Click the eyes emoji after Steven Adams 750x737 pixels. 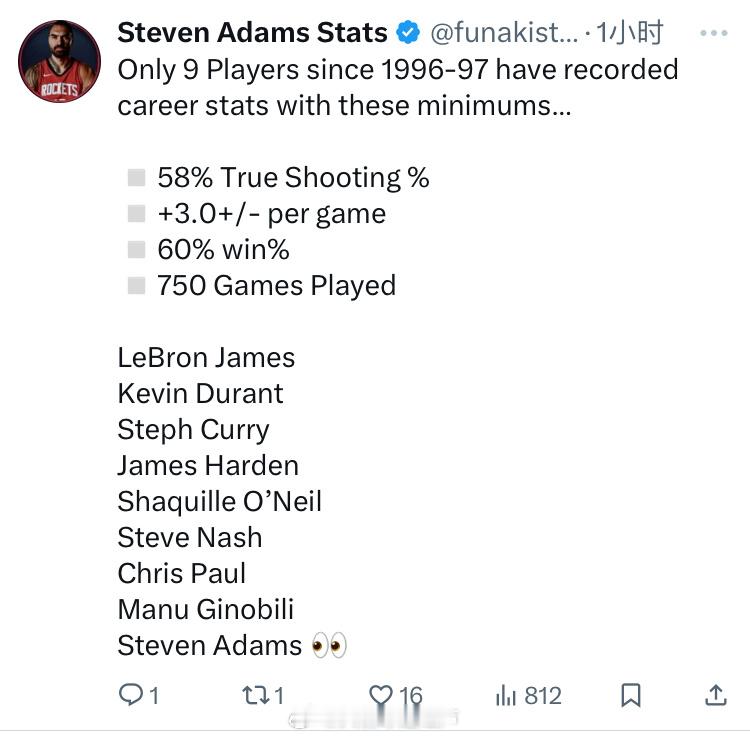[x=329, y=645]
